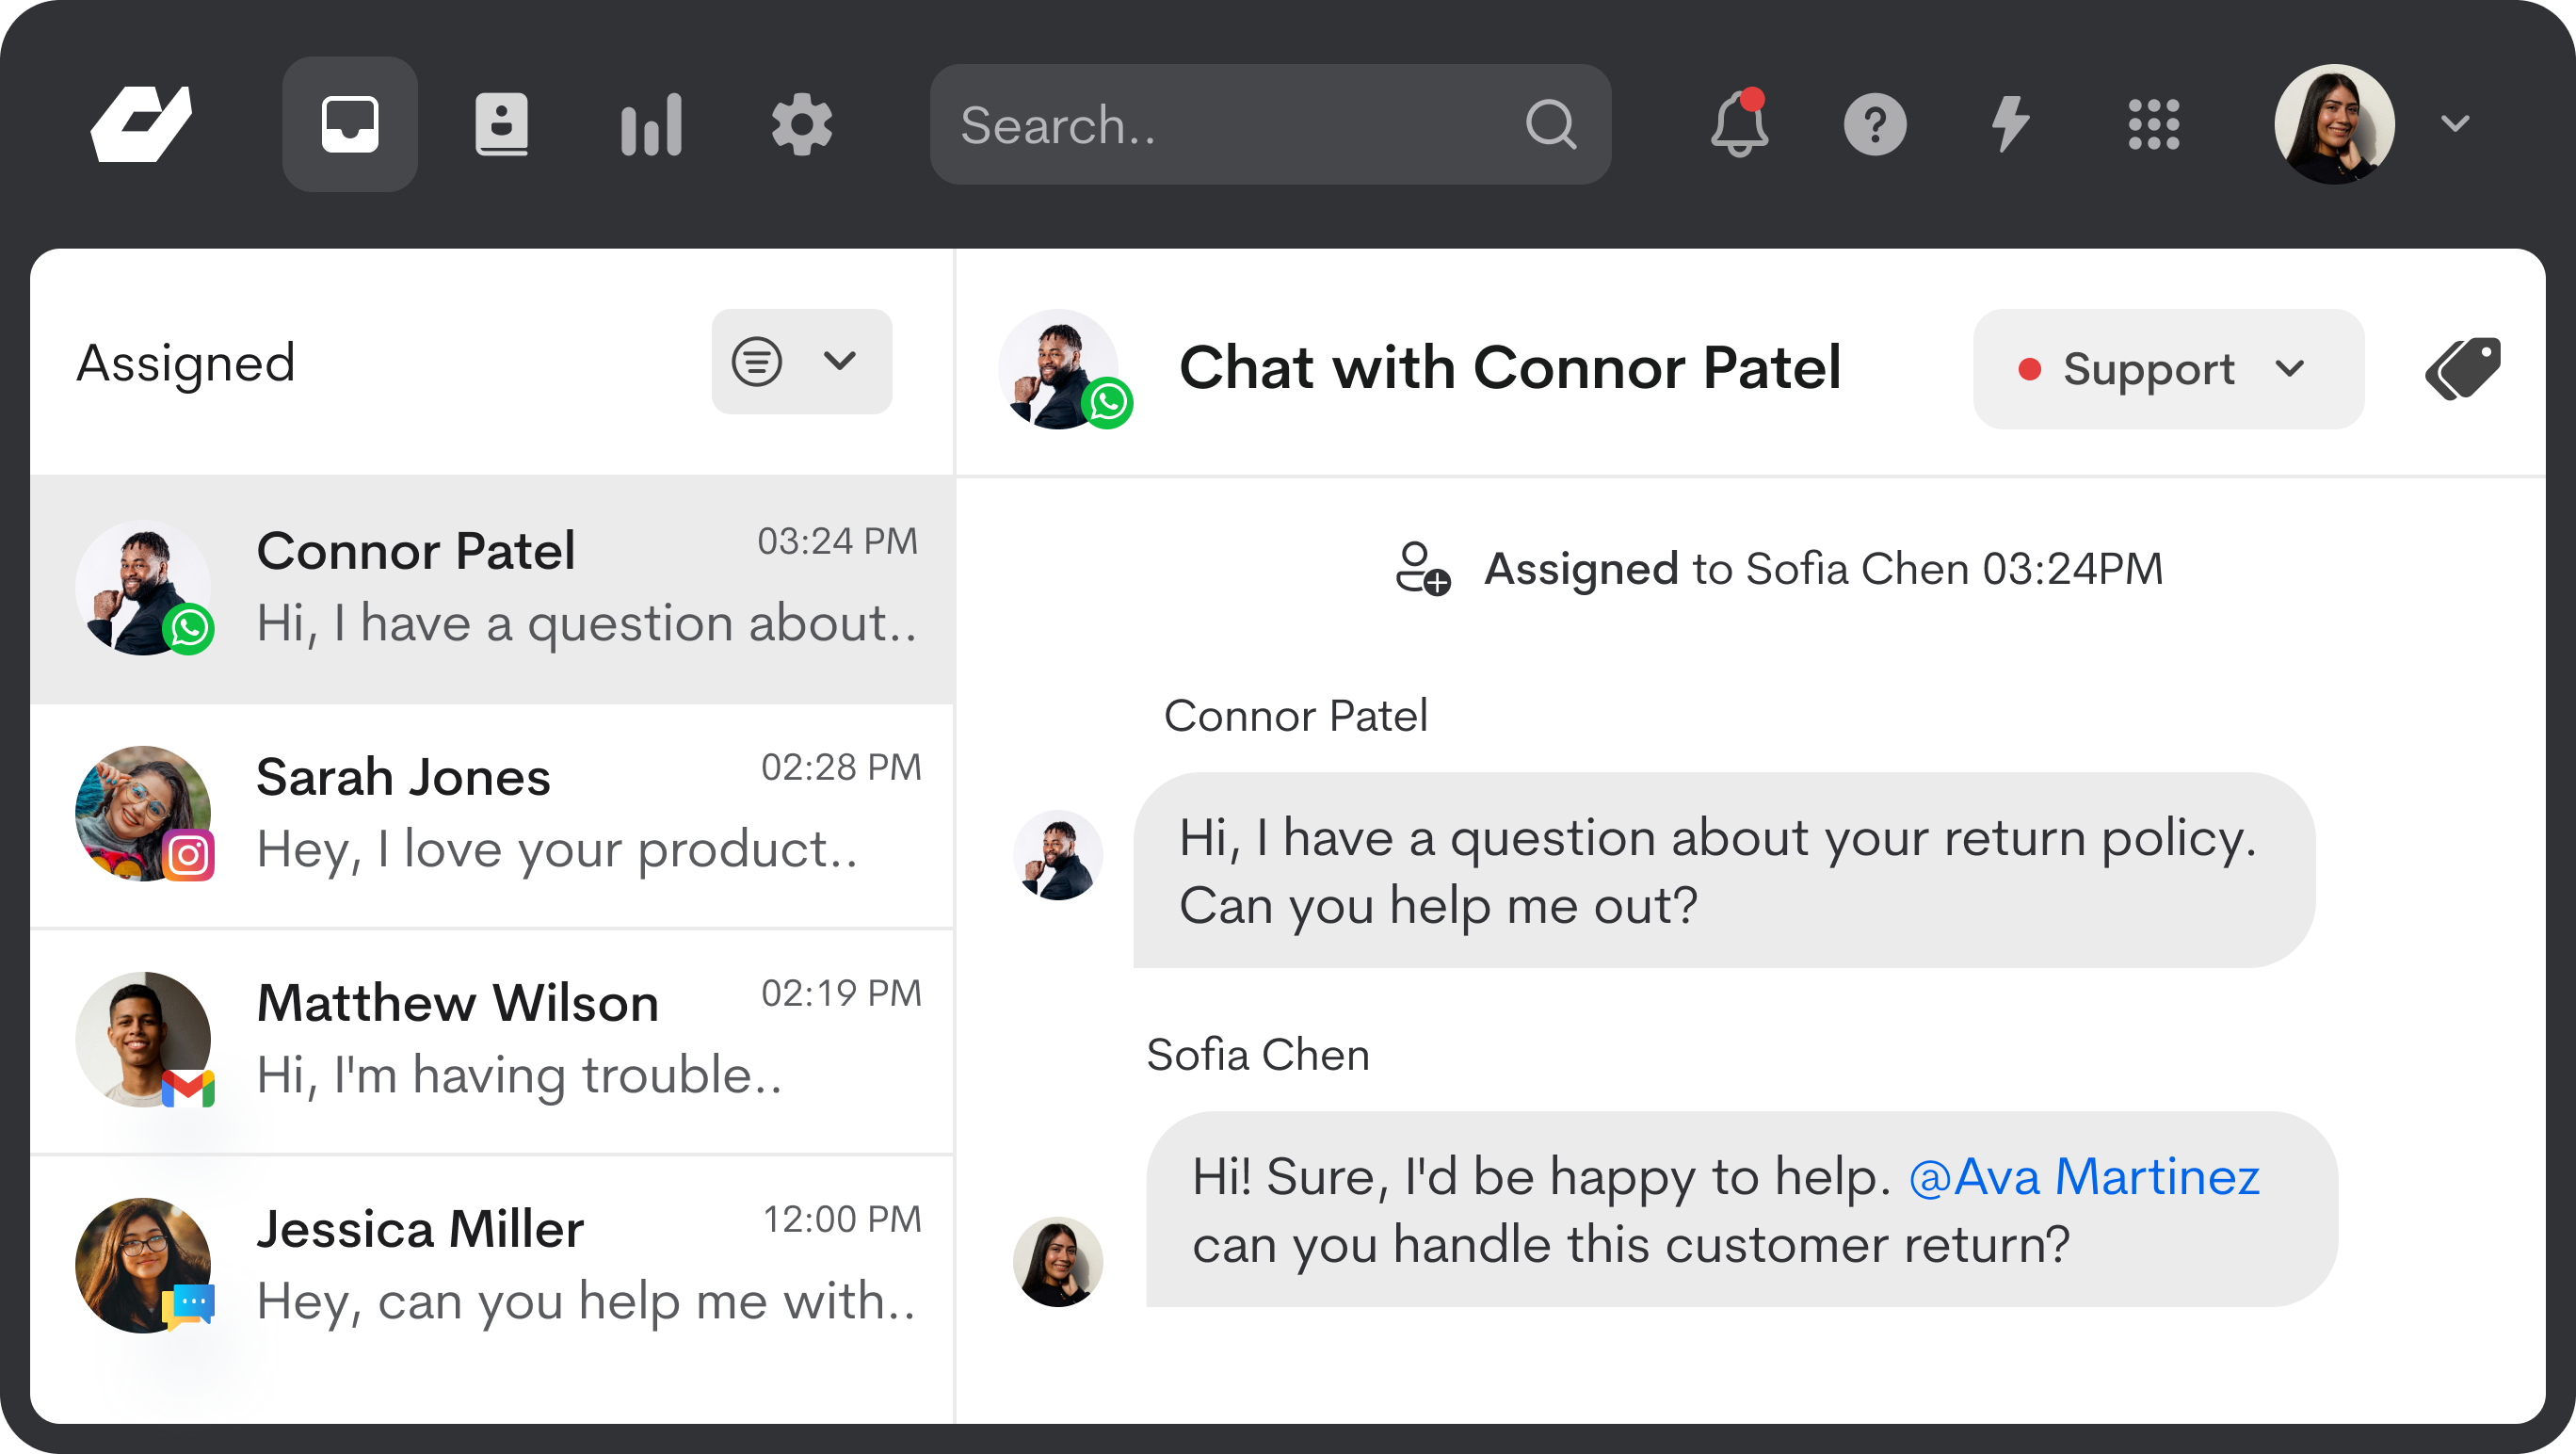Expand the conversation filter dropdown beside Assigned
Screen dimensions: 2576x1454
[801, 361]
